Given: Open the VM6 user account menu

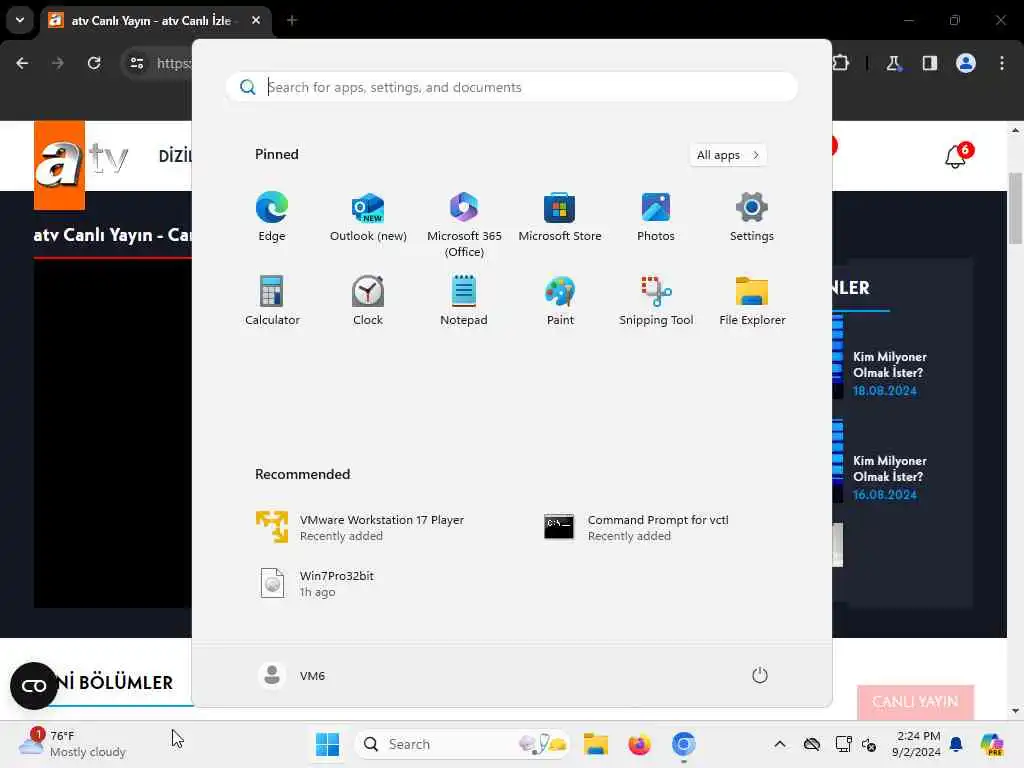Looking at the screenshot, I should point(292,675).
